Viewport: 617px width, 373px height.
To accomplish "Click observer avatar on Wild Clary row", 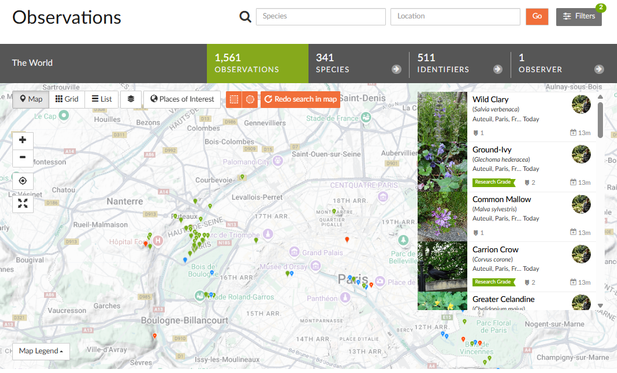I will coord(581,104).
